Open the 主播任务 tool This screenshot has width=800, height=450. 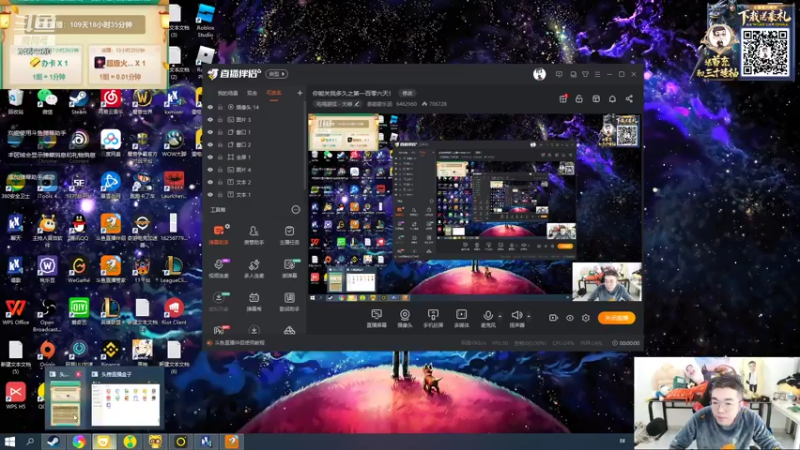click(289, 235)
